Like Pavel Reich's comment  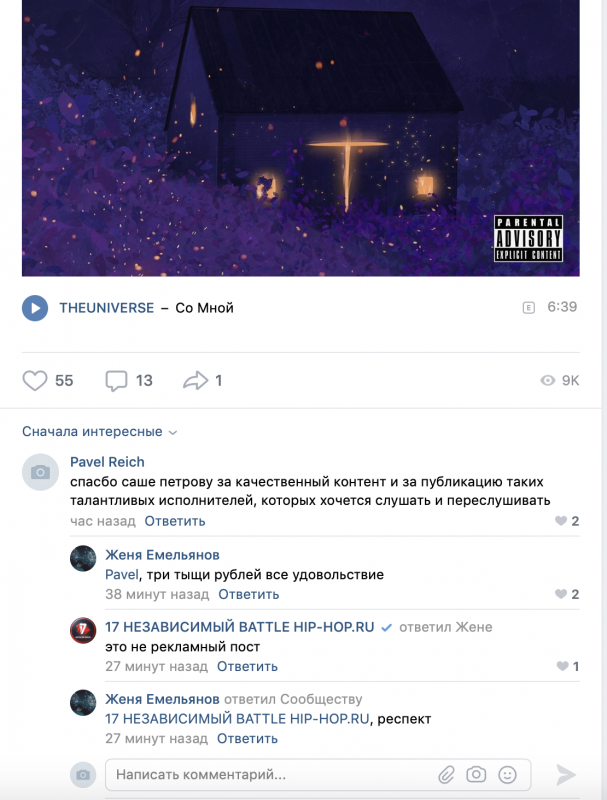[561, 521]
